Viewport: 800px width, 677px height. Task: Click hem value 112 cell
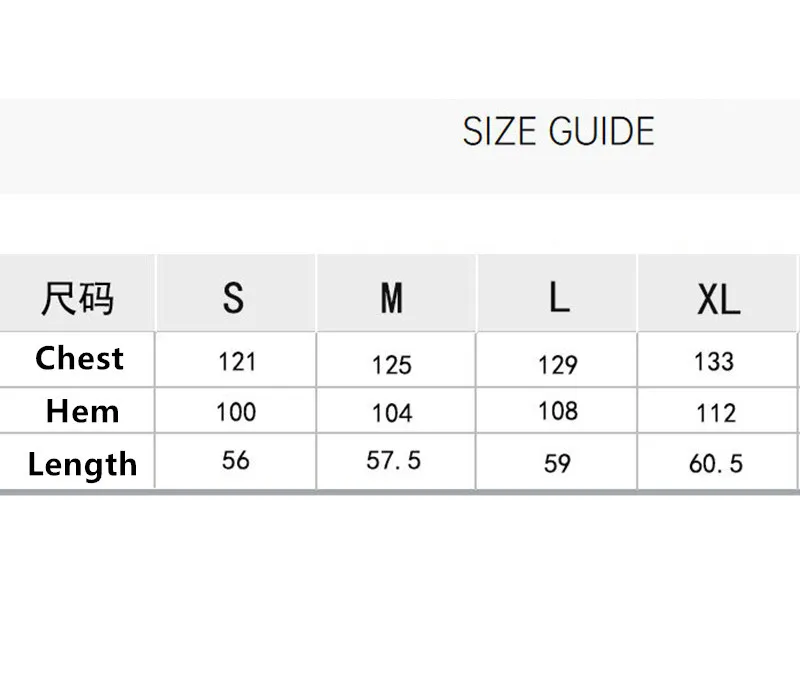tap(716, 414)
